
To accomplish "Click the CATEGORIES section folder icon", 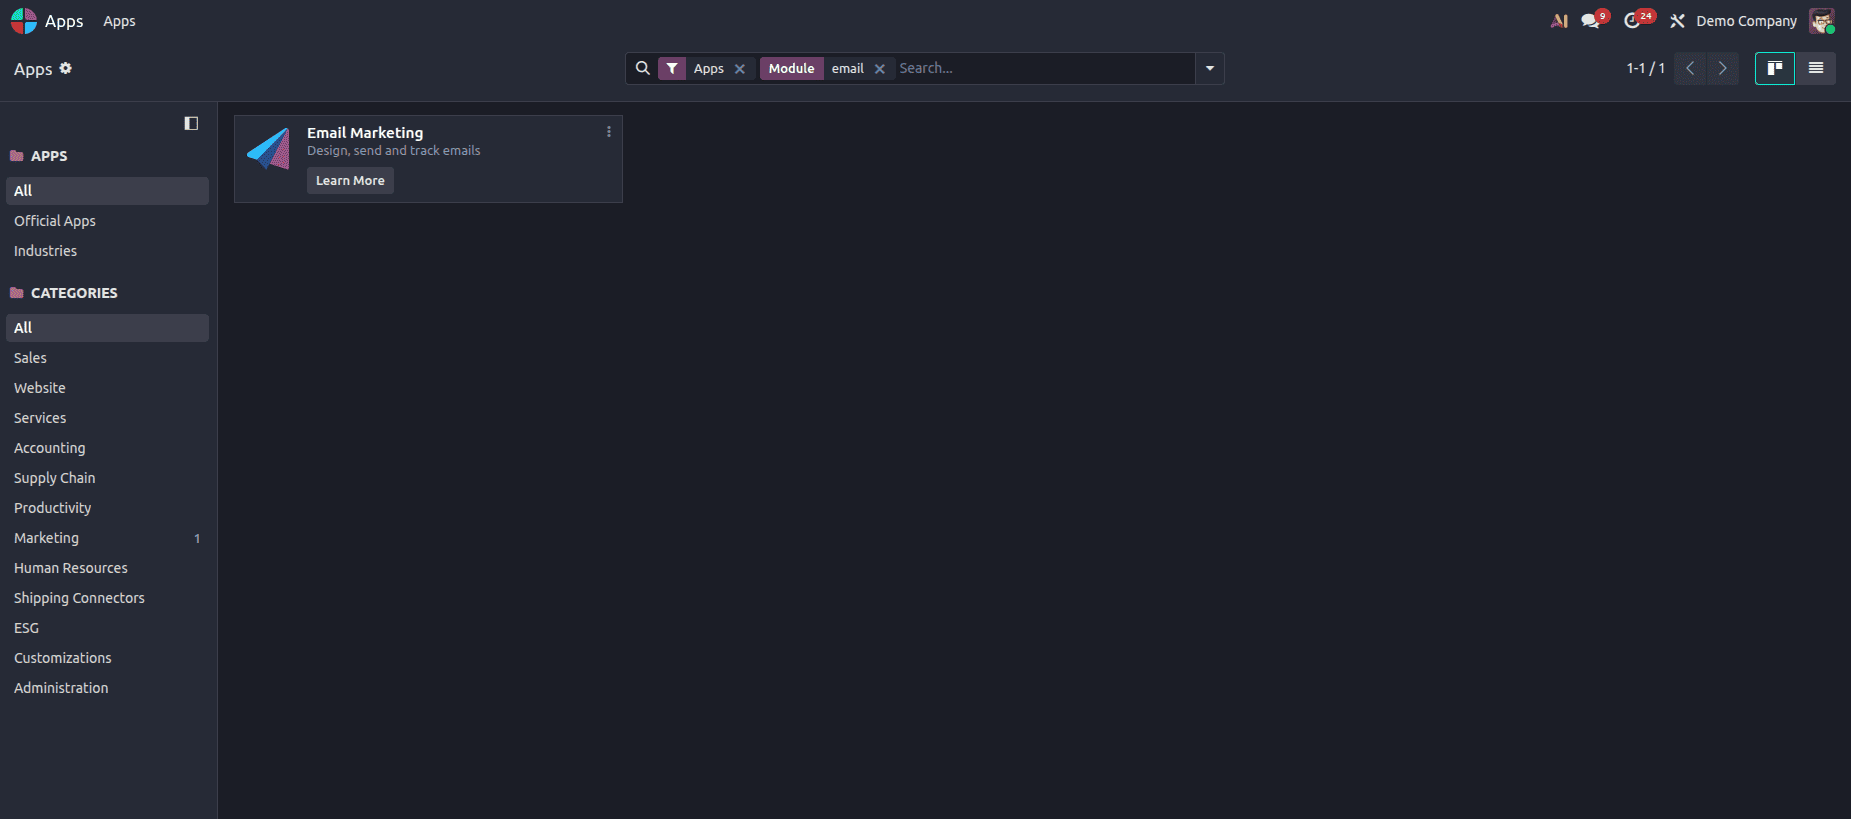I will tap(17, 293).
